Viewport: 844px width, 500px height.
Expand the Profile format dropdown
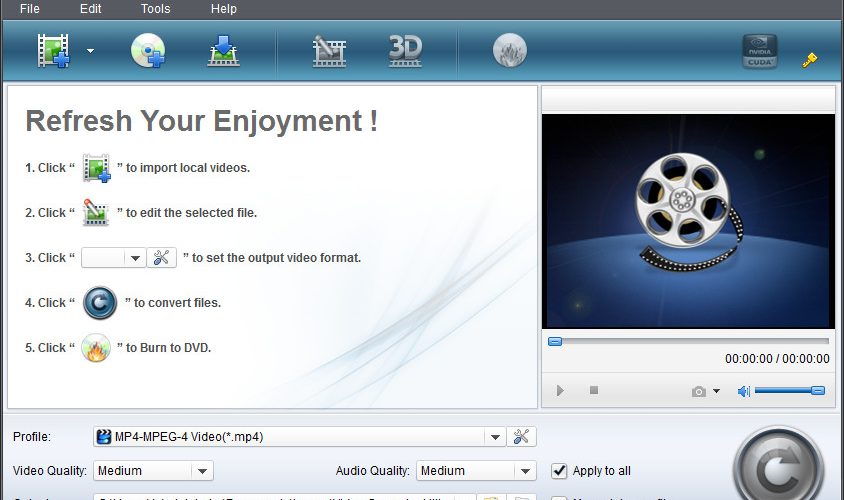pos(495,437)
